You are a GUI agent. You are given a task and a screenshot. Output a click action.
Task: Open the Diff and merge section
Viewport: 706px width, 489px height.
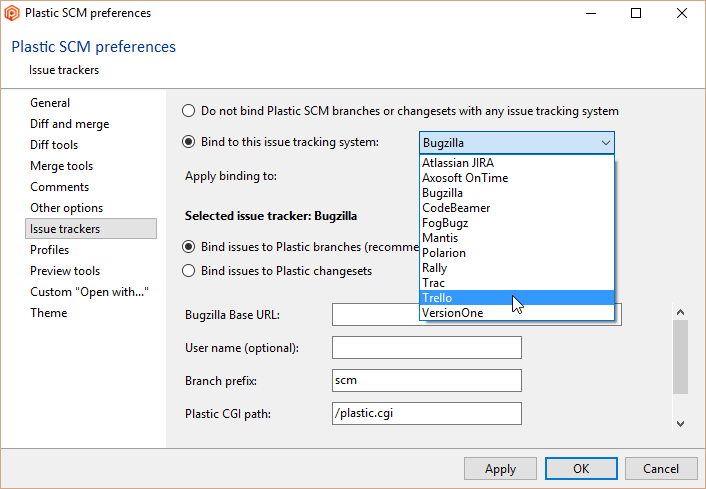click(69, 124)
